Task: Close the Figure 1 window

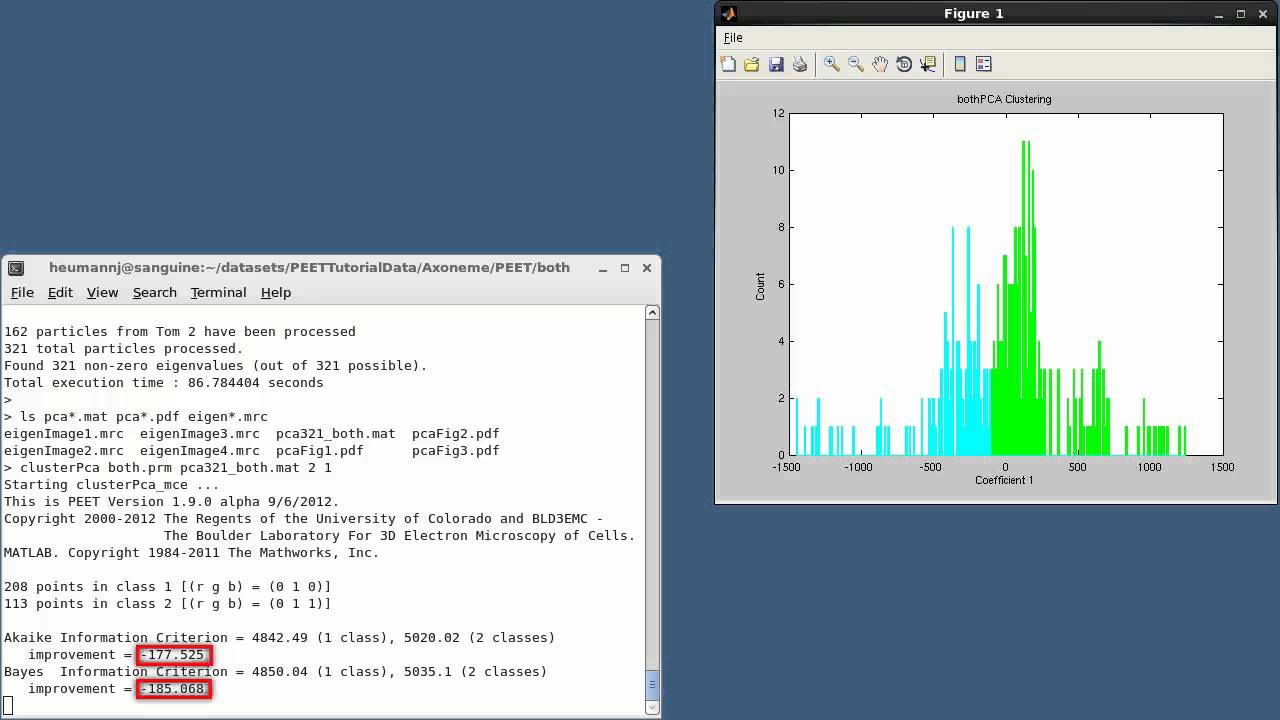Action: (x=1263, y=14)
